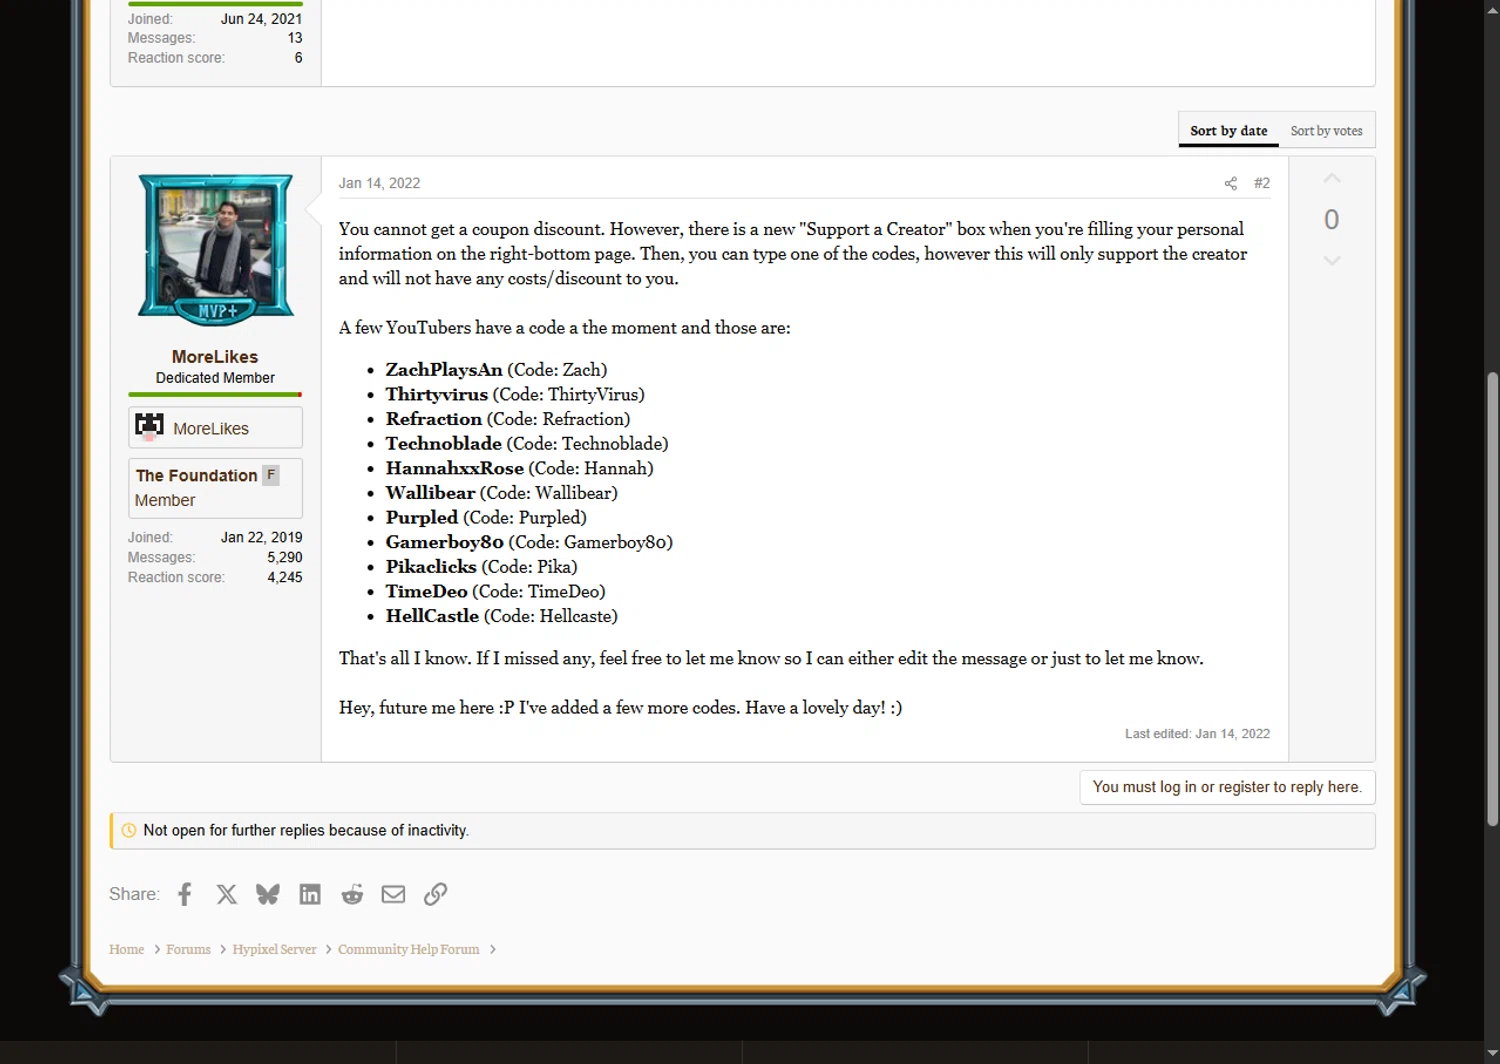Screen dimensions: 1500x1064
Task: Downvote the MoreLikes post
Action: [x=1332, y=261]
